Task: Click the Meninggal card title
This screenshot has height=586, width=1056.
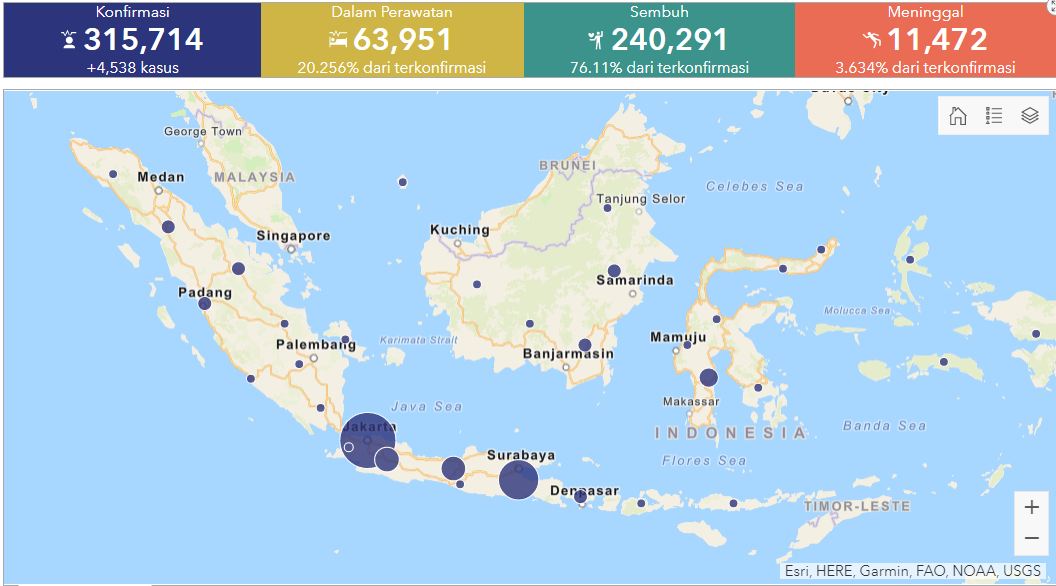Action: pyautogui.click(x=925, y=11)
